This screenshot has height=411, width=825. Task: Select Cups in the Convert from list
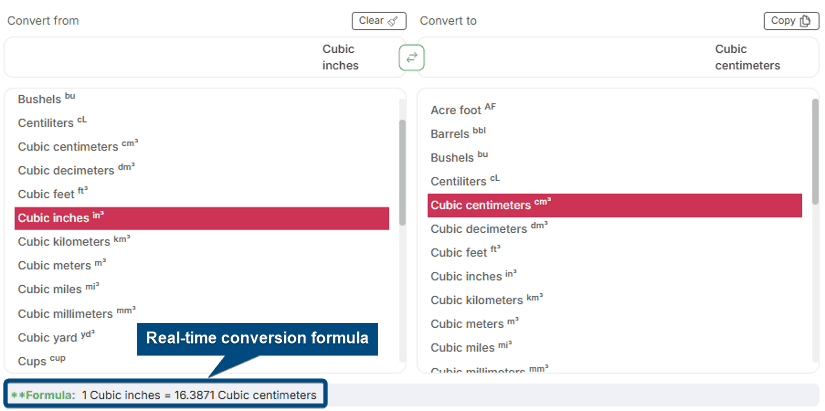coord(37,361)
